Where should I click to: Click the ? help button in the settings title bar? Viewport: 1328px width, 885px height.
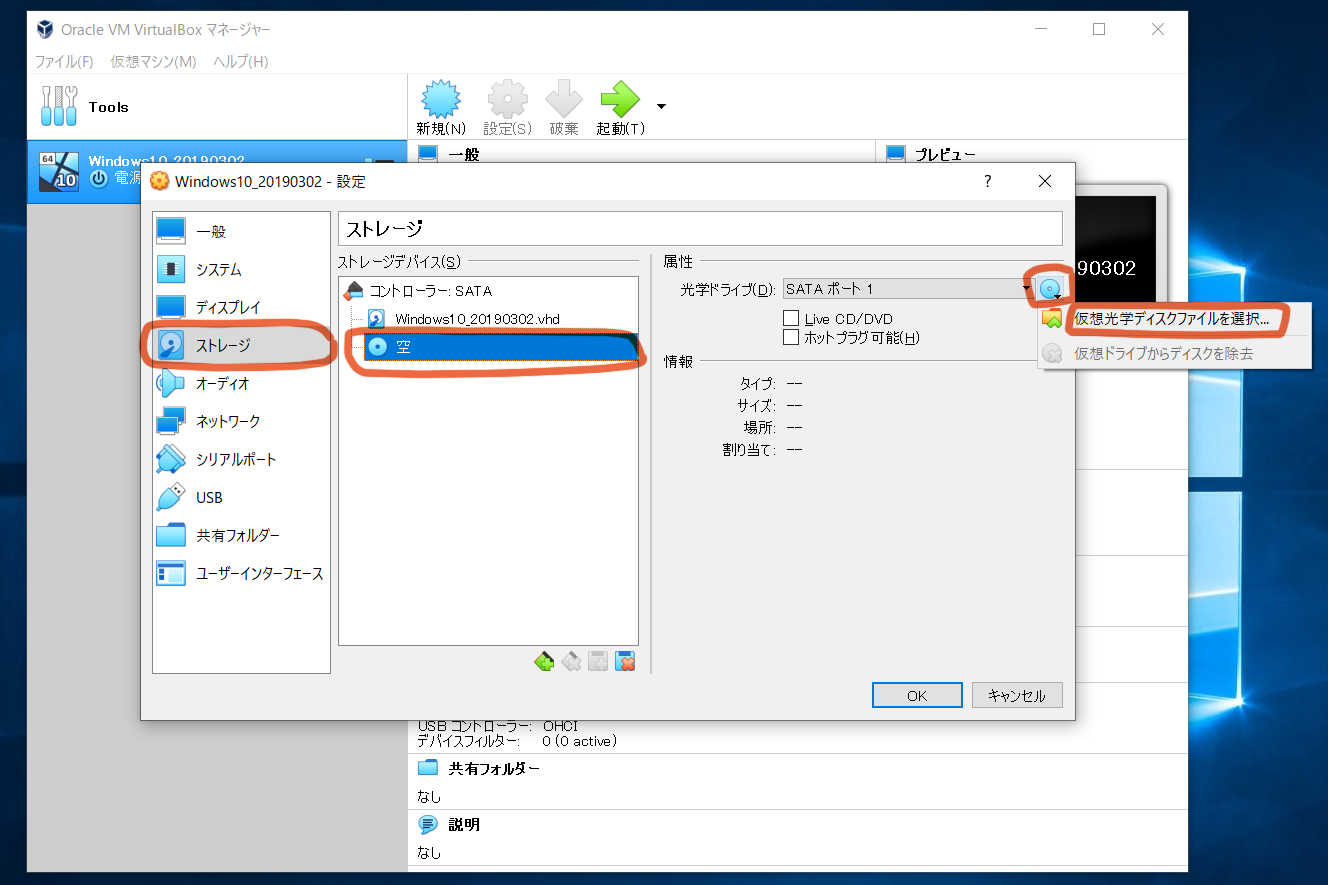point(988,181)
